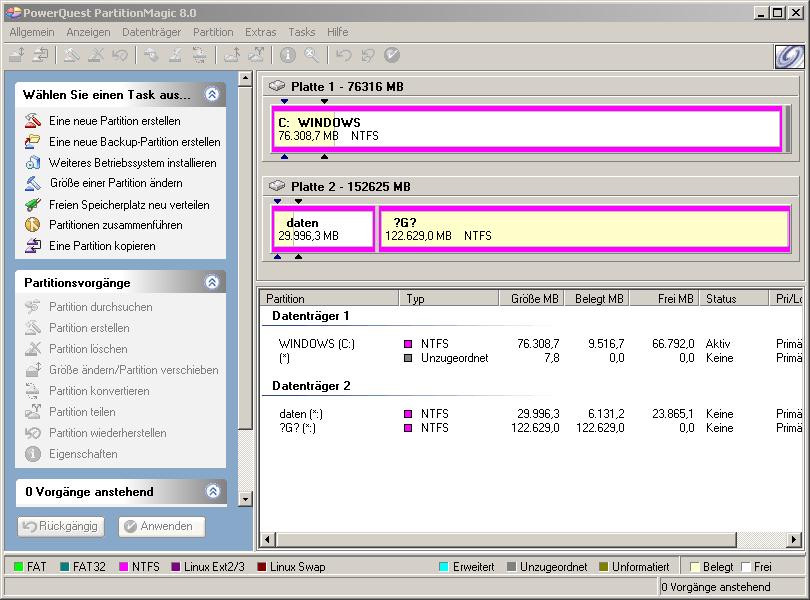The image size is (810, 600).
Task: Click the FAT green legend swatch
Action: tap(18, 567)
